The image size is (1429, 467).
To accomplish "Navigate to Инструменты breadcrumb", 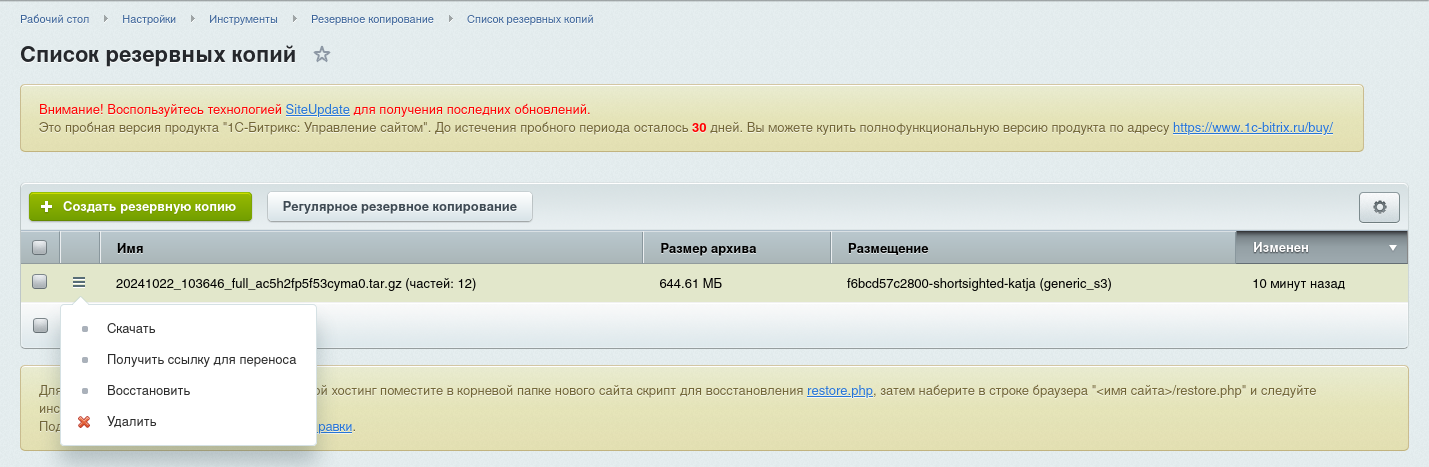I will 244,19.
